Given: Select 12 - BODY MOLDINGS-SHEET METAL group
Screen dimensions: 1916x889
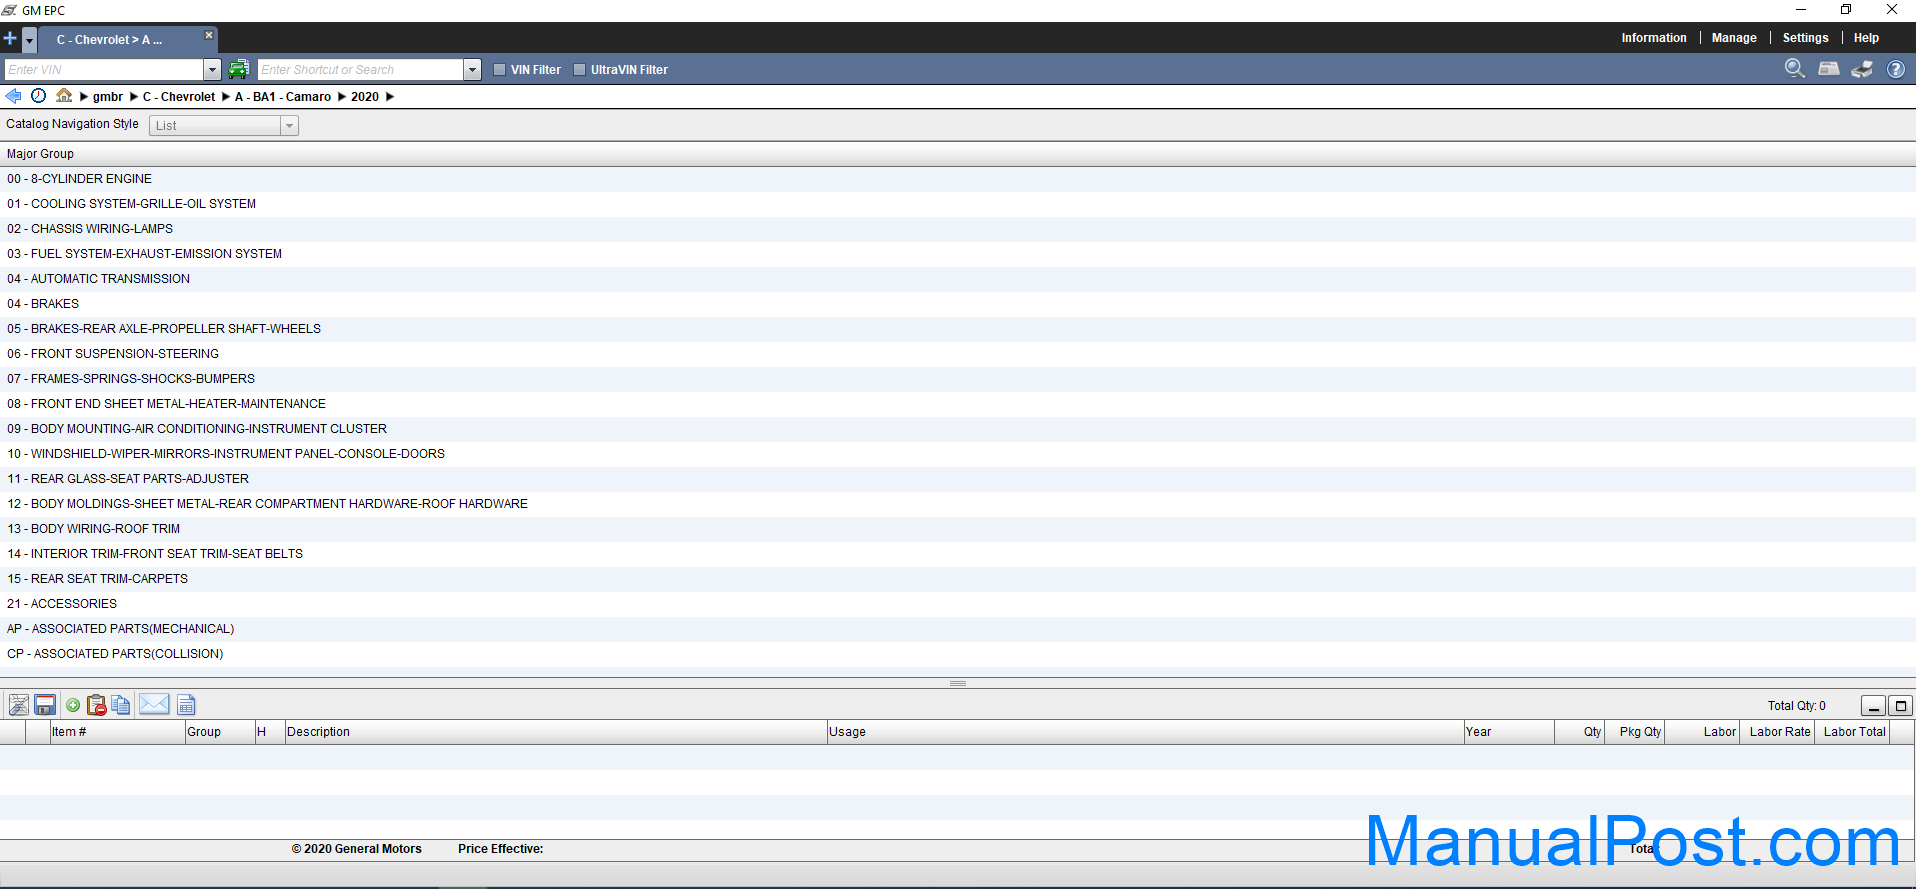Looking at the screenshot, I should [958, 504].
